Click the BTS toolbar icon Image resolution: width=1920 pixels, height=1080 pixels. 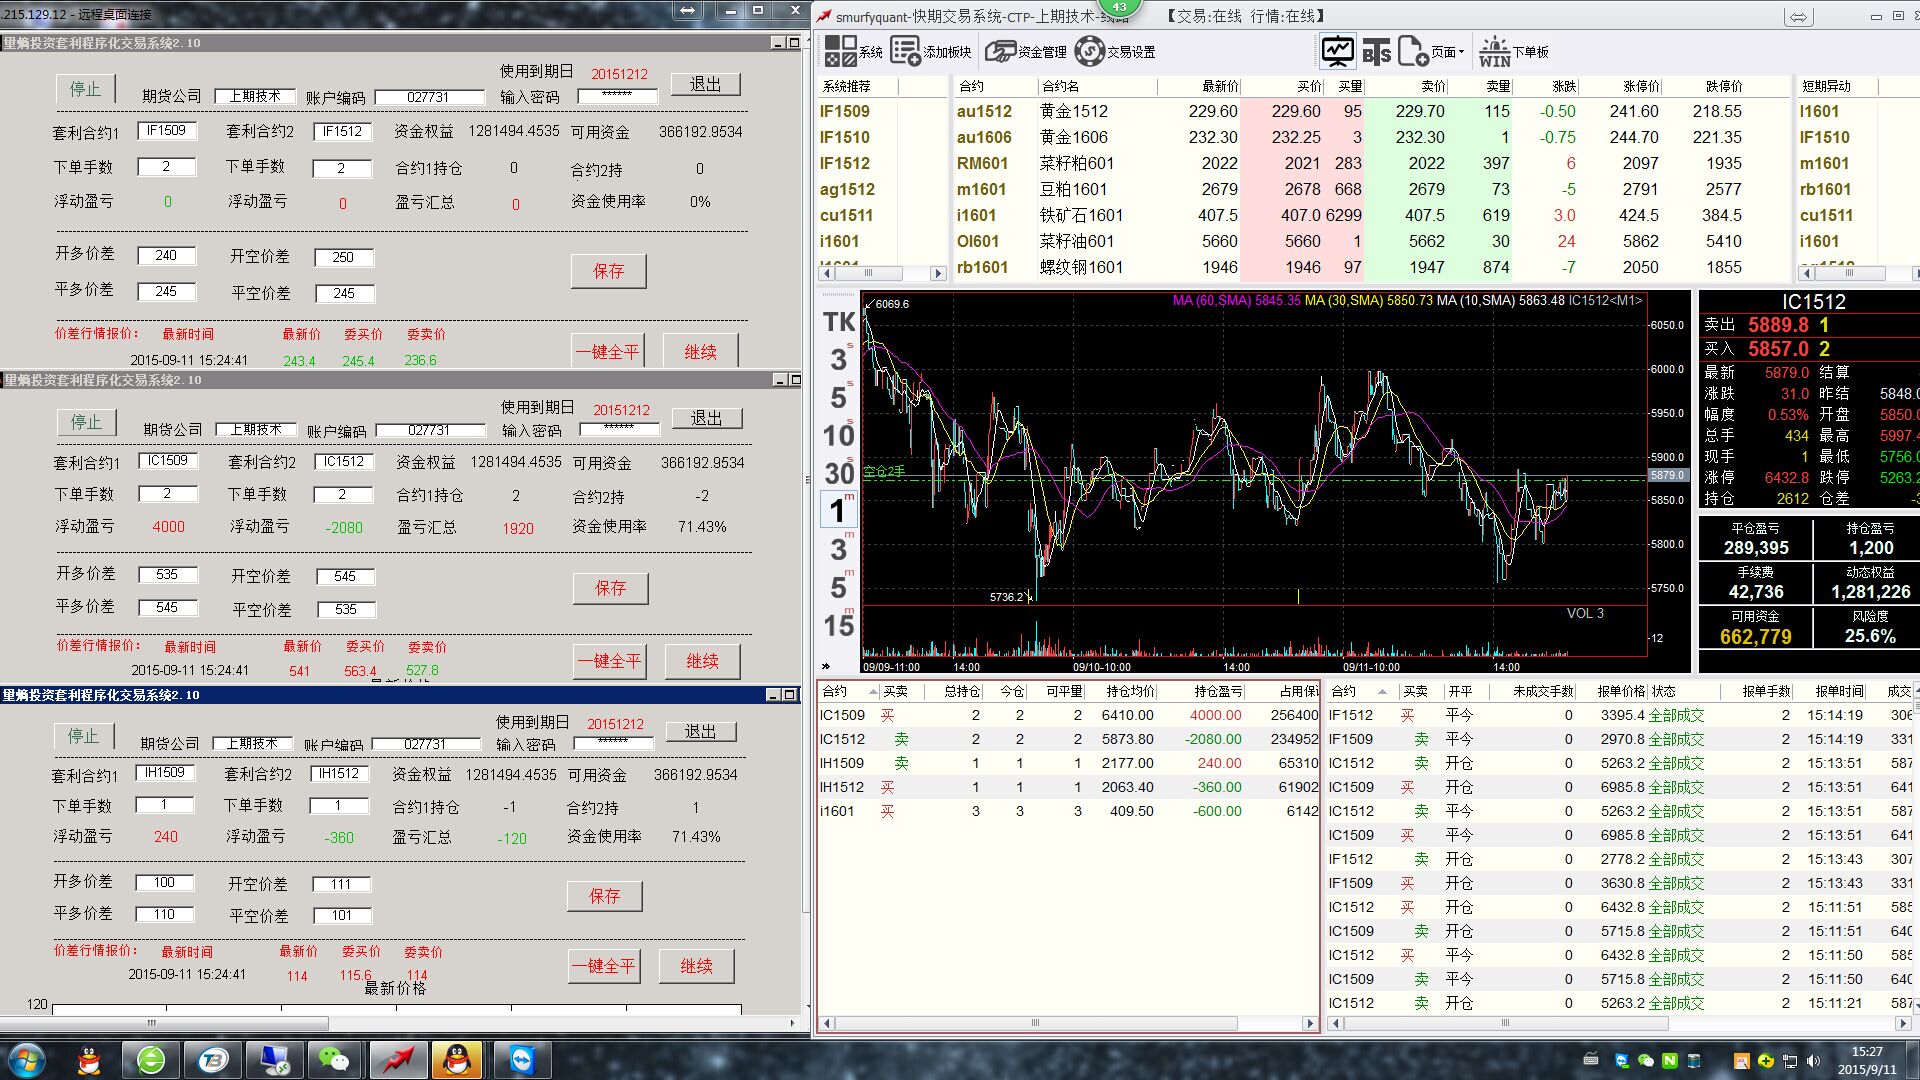pyautogui.click(x=1376, y=51)
